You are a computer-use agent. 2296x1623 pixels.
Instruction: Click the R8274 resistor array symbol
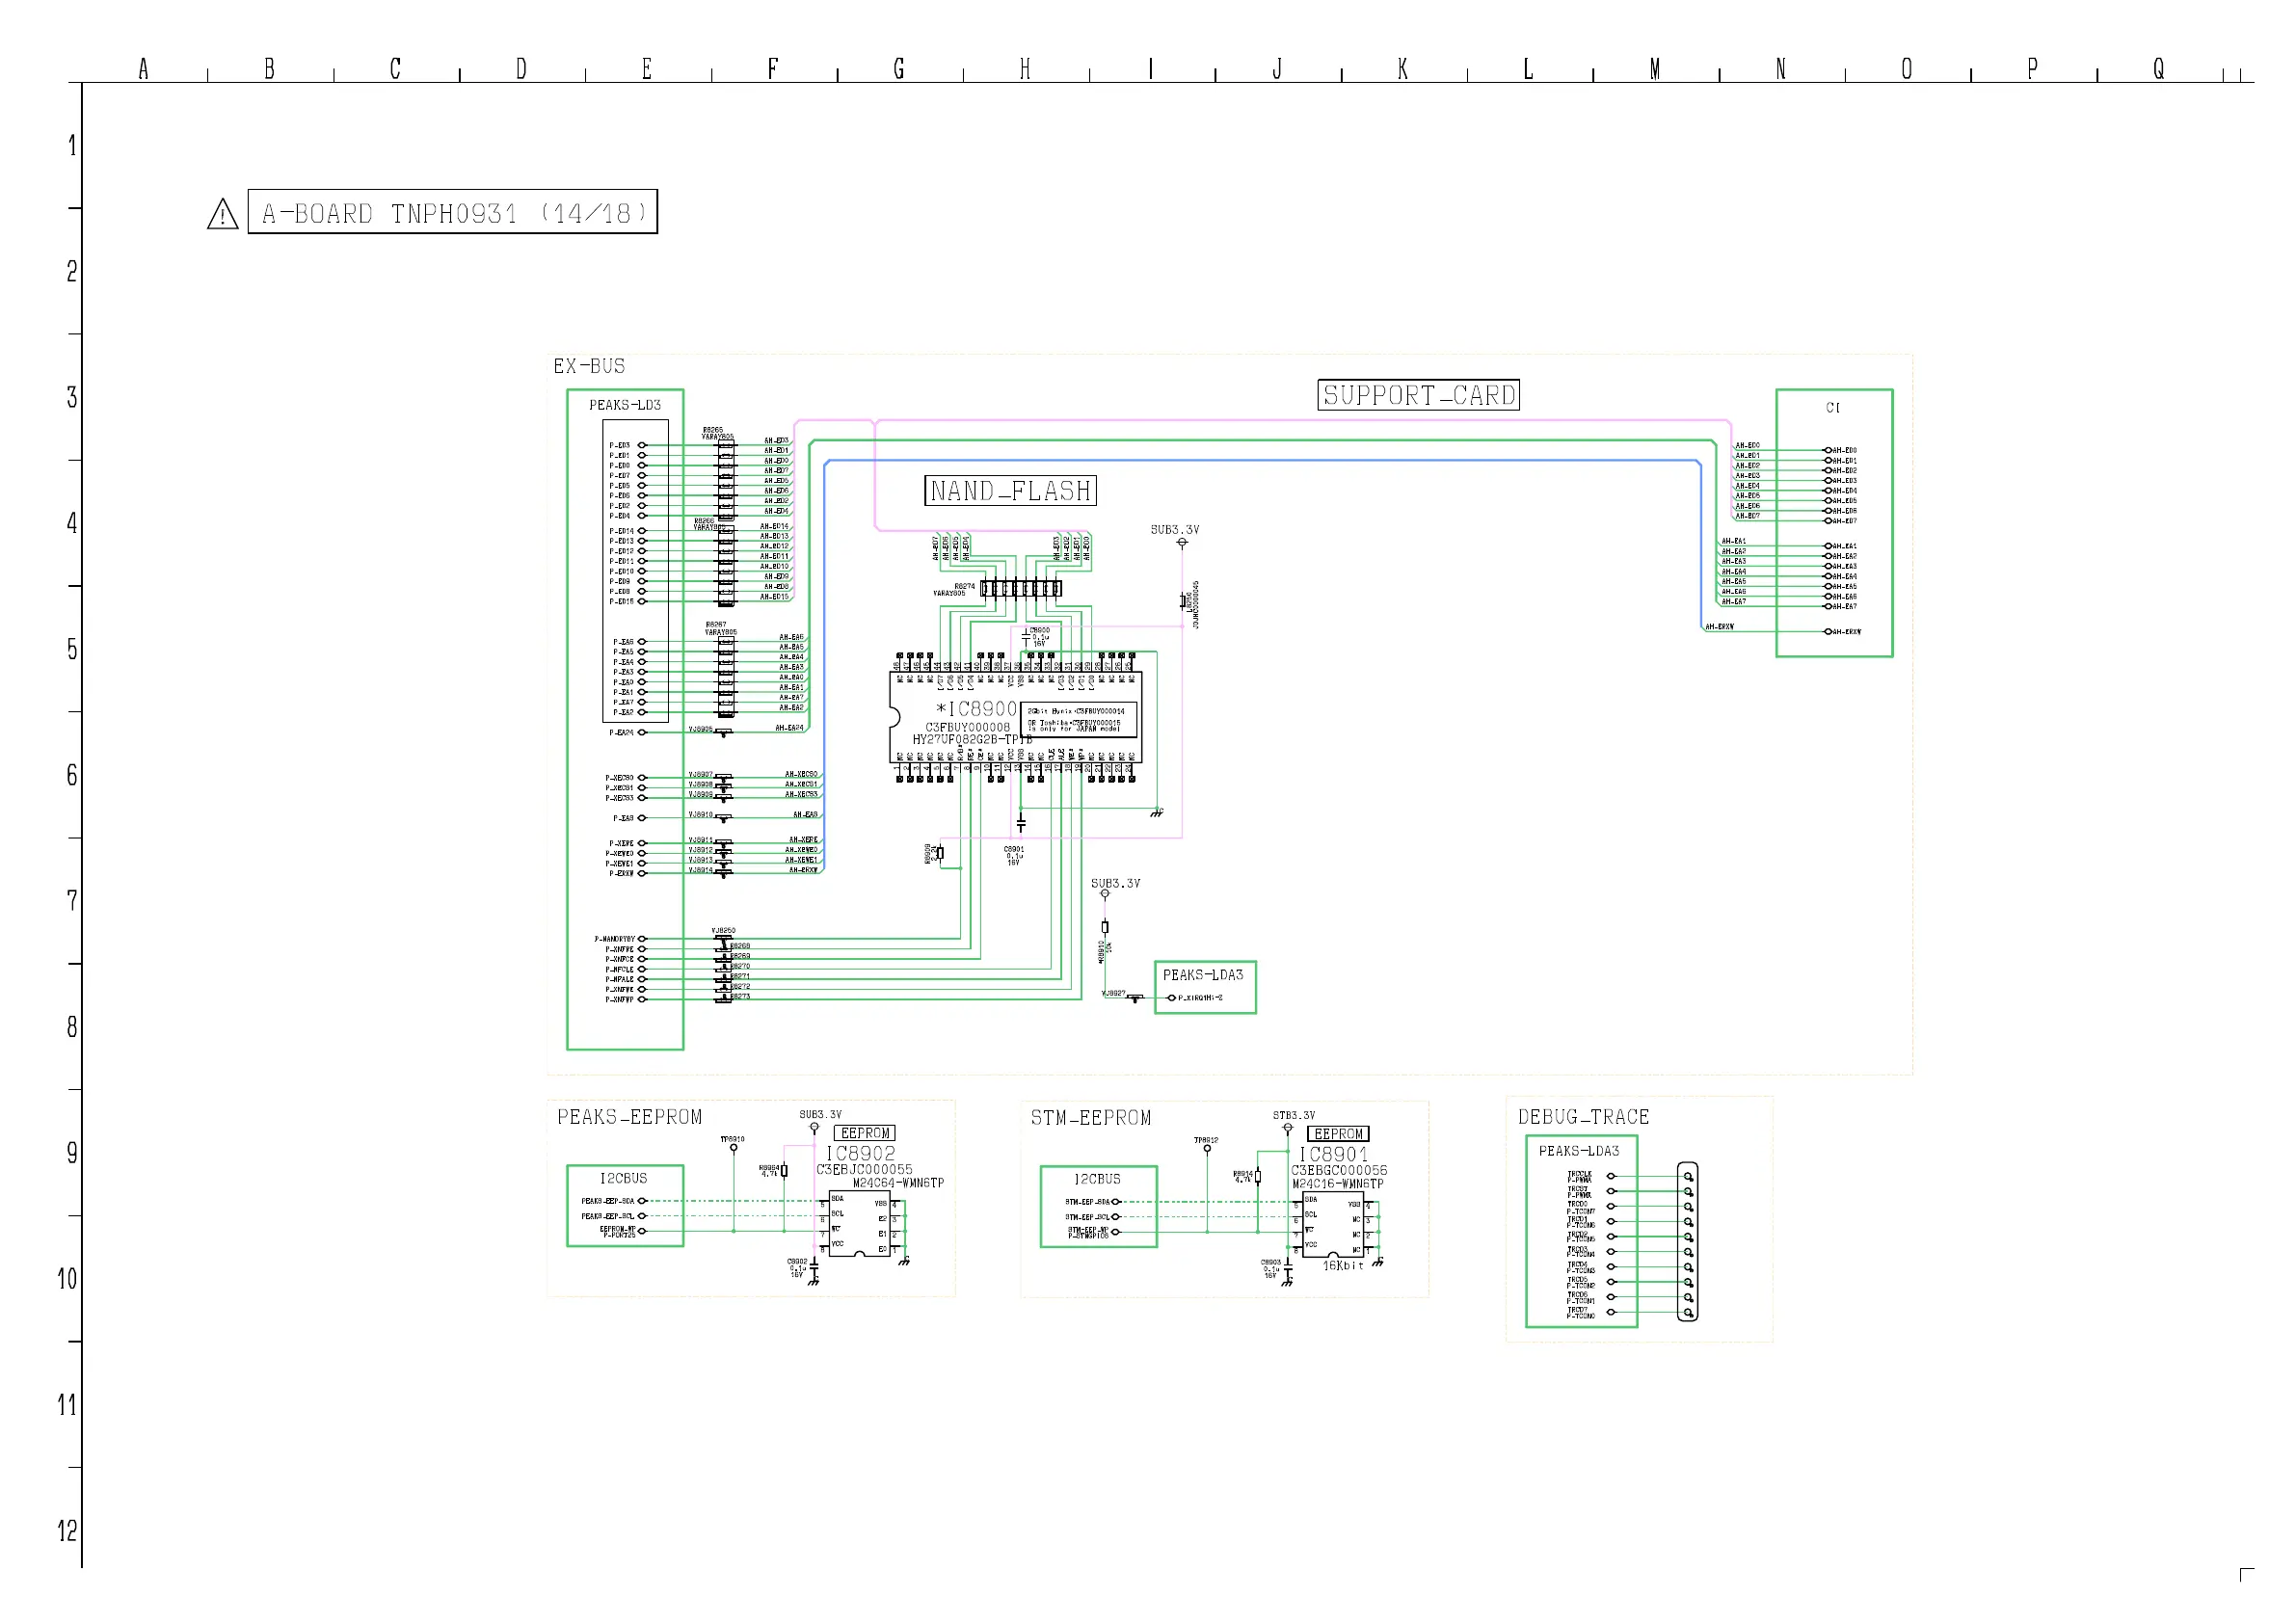click(x=1020, y=588)
